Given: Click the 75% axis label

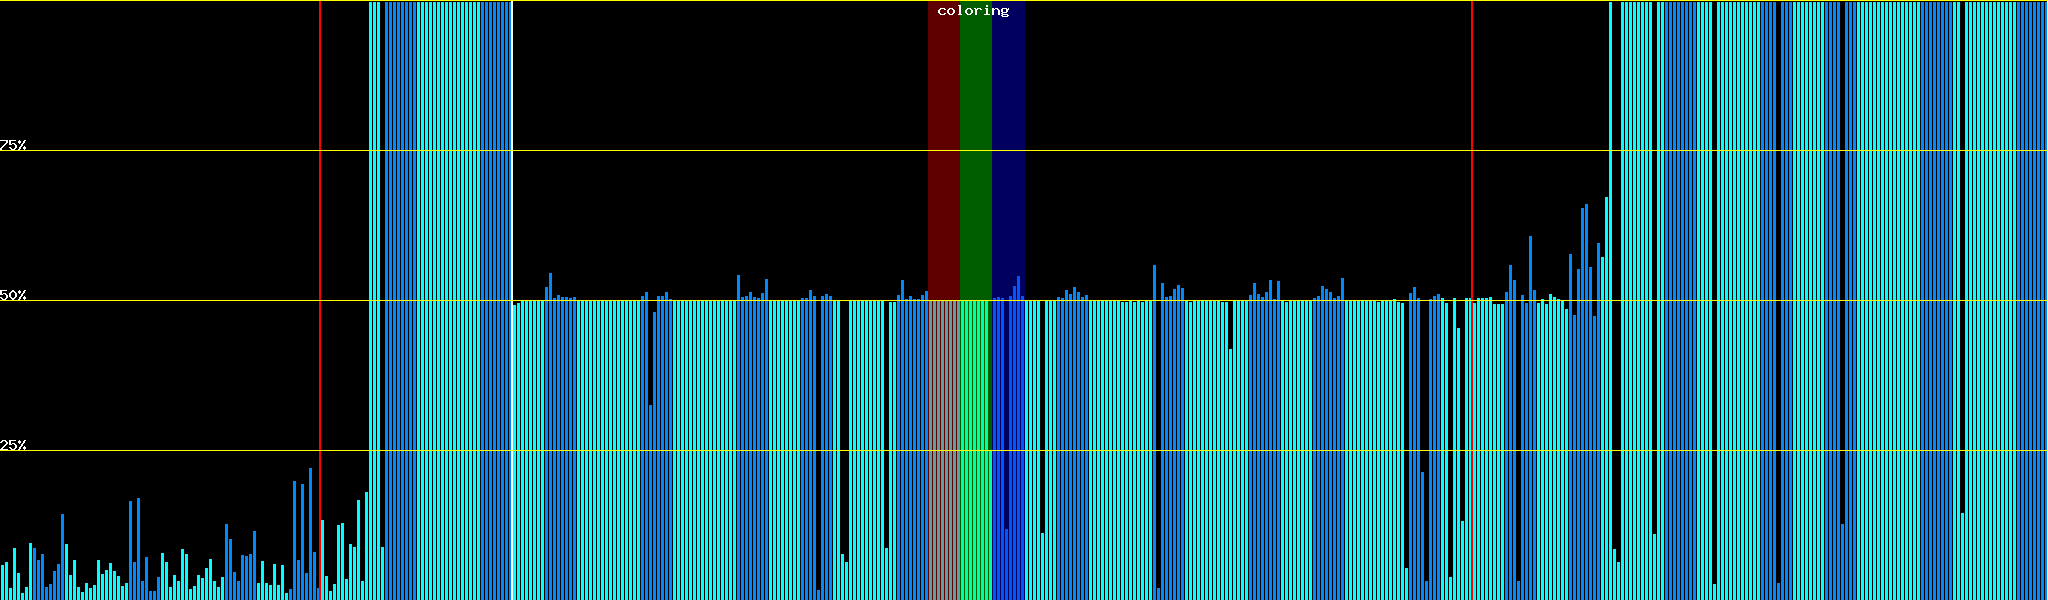Looking at the screenshot, I should [13, 145].
